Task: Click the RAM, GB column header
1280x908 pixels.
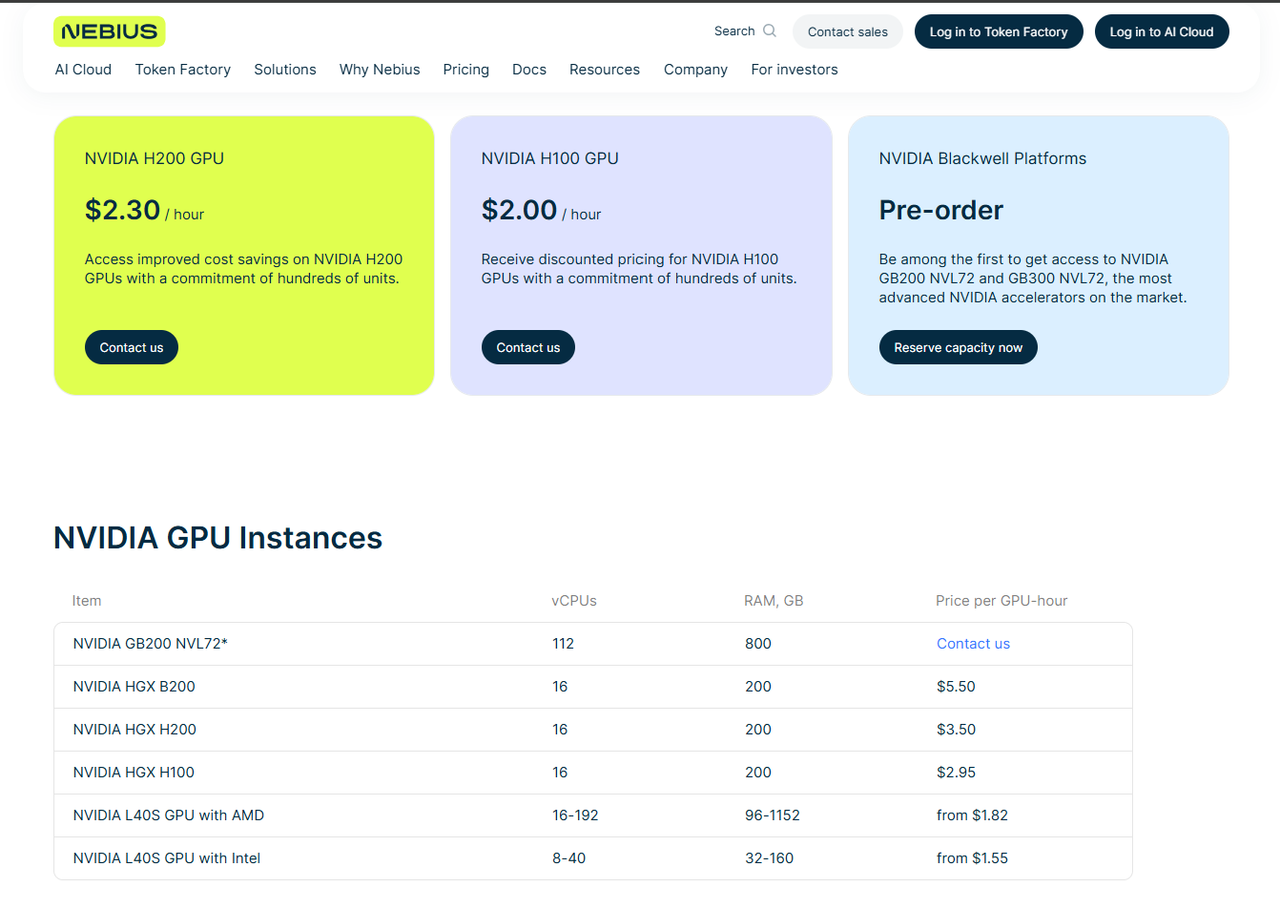Action: (x=774, y=601)
